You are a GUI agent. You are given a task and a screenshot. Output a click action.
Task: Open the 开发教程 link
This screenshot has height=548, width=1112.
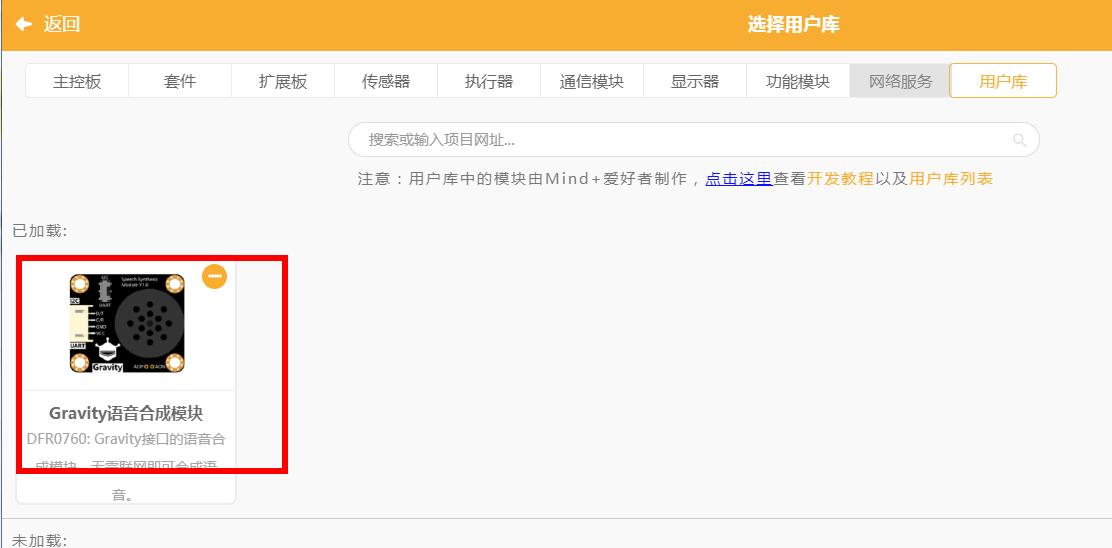[840, 179]
